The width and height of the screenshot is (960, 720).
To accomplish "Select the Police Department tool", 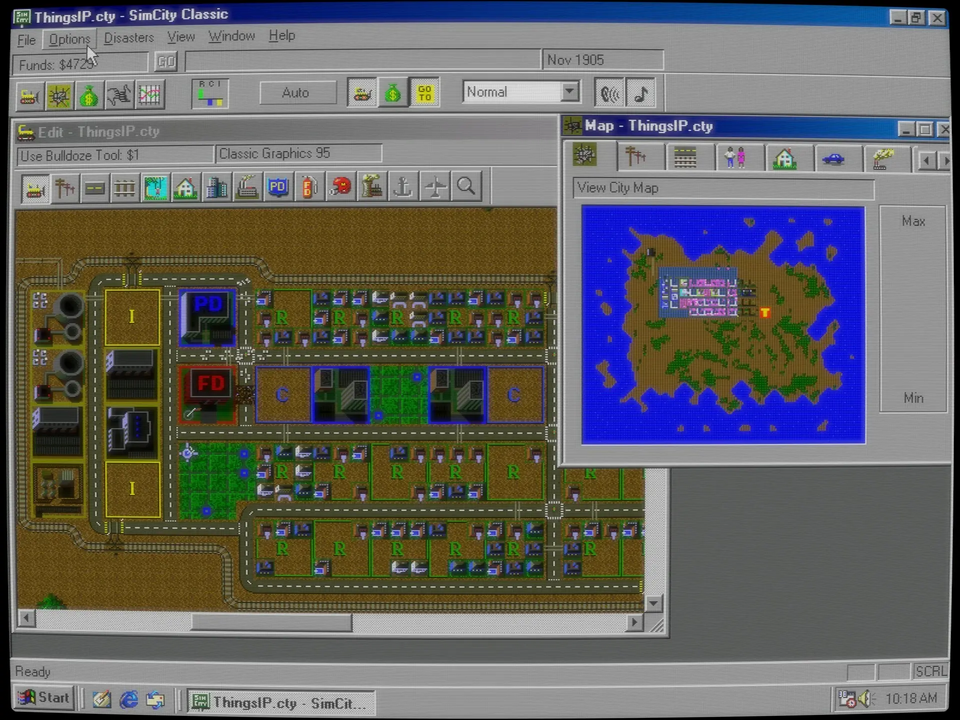I will (278, 187).
